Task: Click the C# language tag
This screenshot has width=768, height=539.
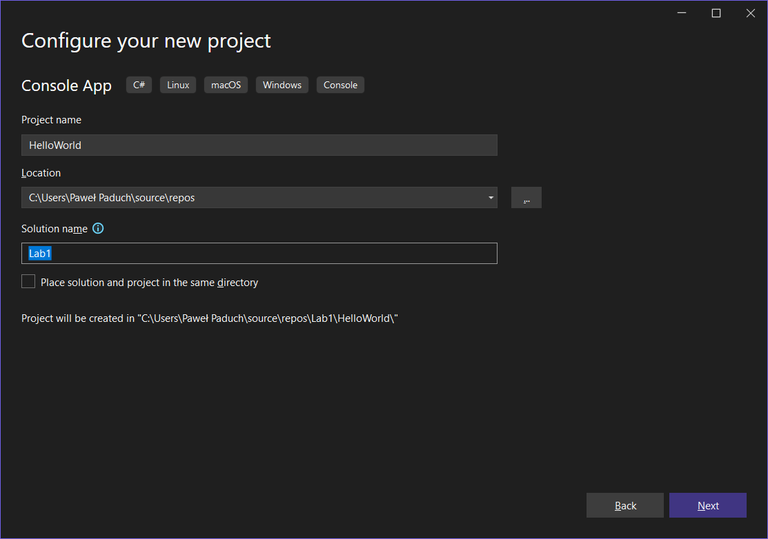Action: [x=139, y=85]
